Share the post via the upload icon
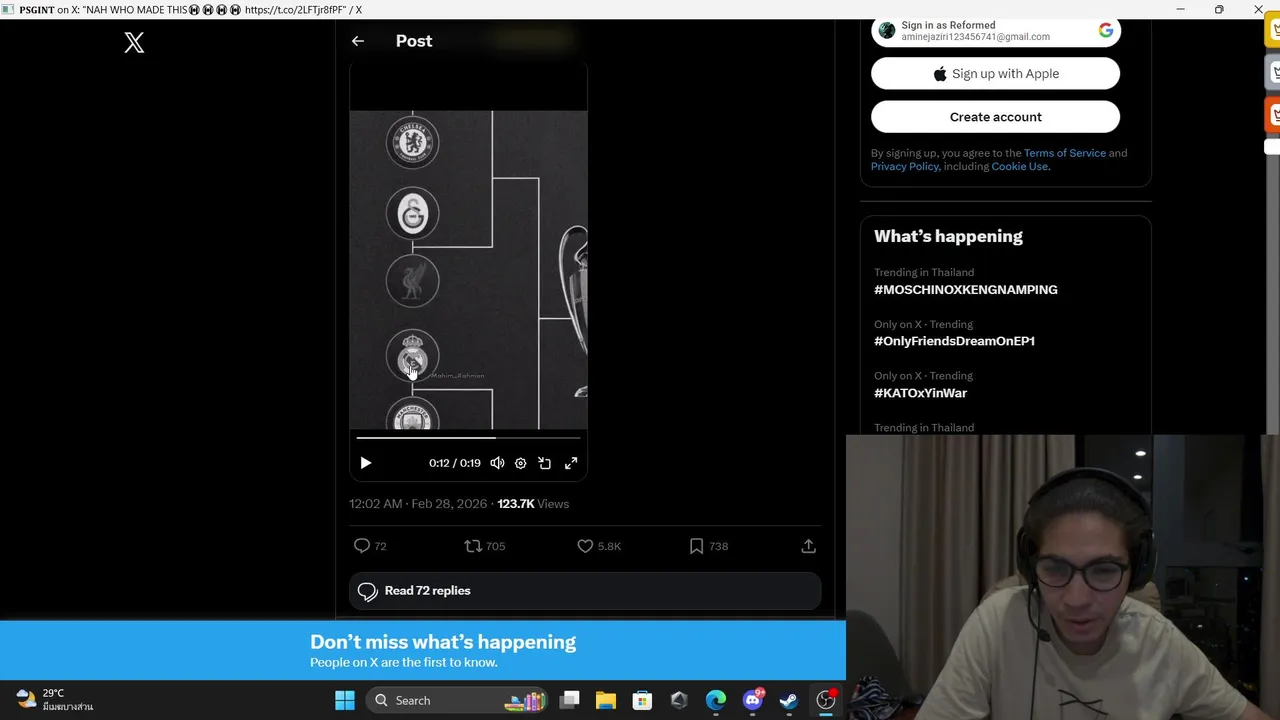This screenshot has height=720, width=1280. click(808, 546)
